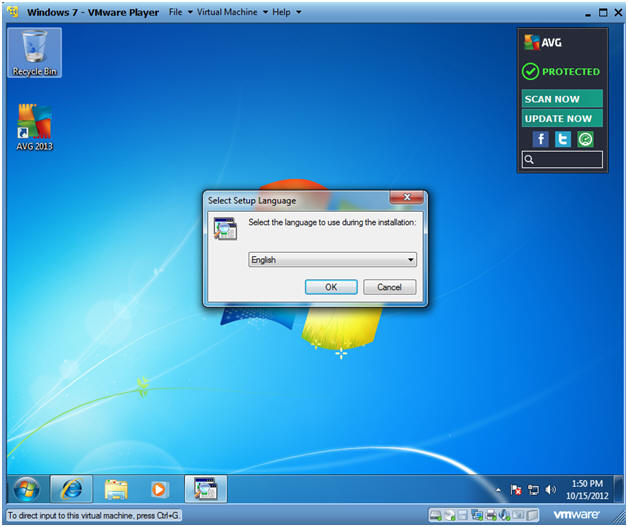
Task: Open Action Center flag icon in tray
Action: pos(516,490)
